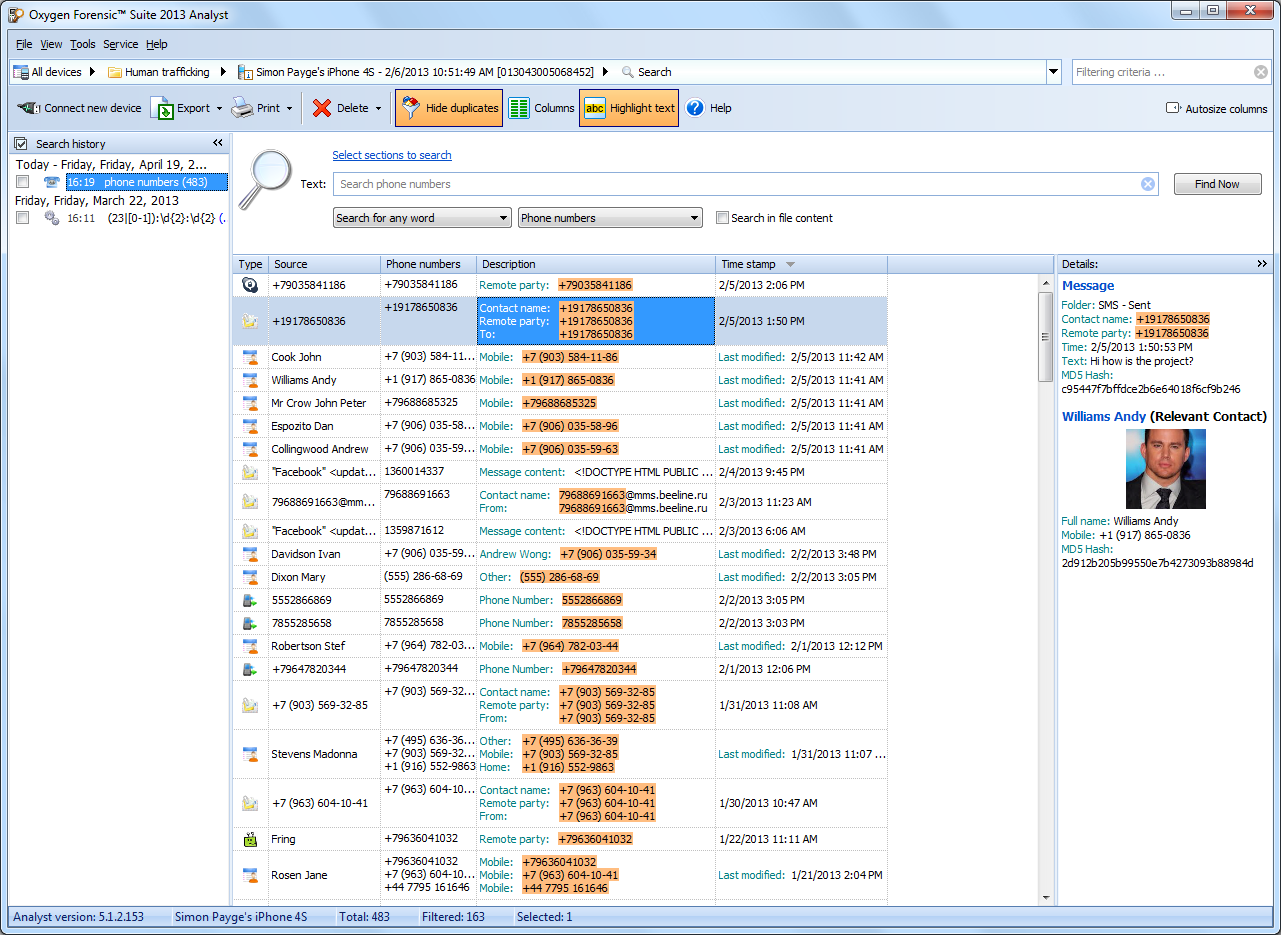Expand the Search for any word dropdown
This screenshot has height=935, width=1281.
pyautogui.click(x=422, y=218)
